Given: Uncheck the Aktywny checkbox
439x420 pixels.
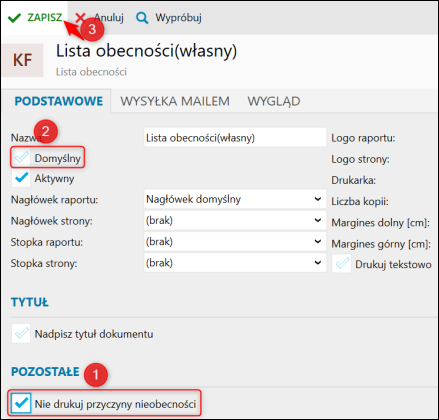Looking at the screenshot, I should [22, 178].
